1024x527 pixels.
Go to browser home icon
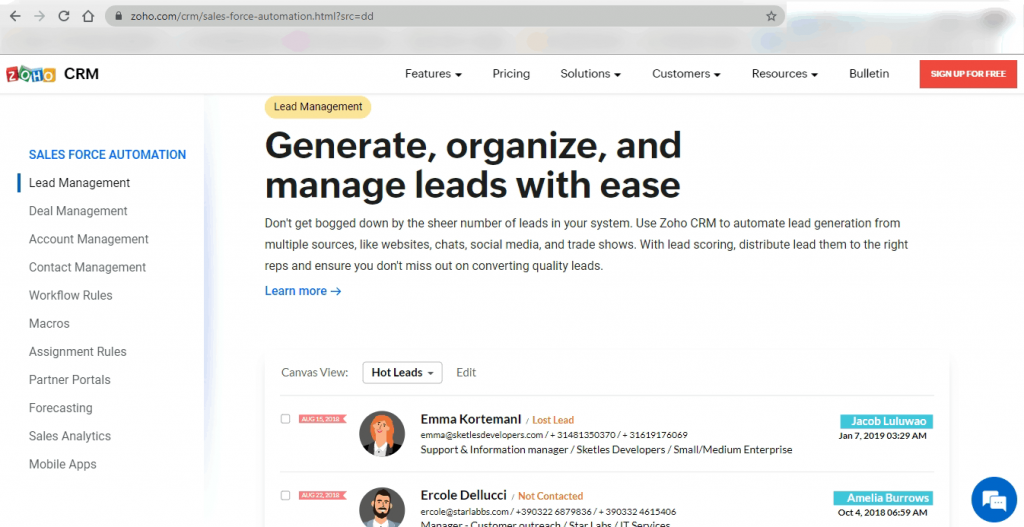point(88,16)
